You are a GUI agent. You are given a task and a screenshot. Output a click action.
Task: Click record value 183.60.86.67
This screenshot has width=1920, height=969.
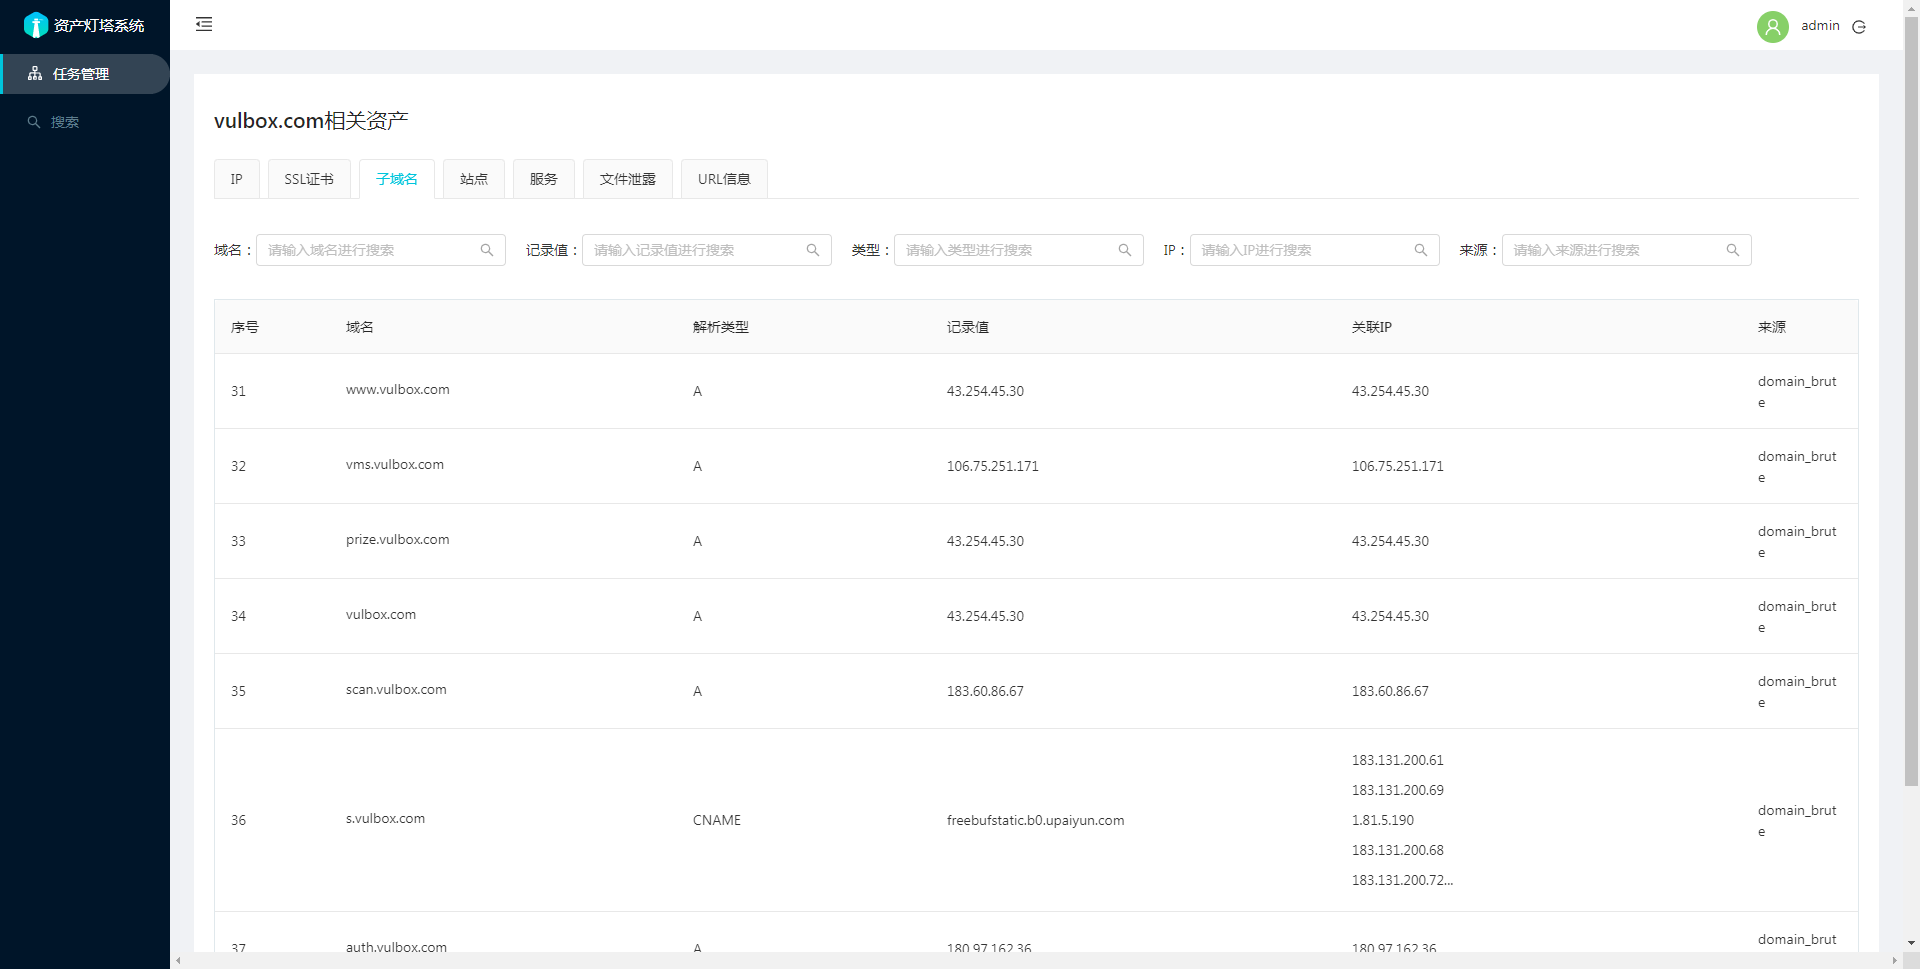[x=985, y=691]
